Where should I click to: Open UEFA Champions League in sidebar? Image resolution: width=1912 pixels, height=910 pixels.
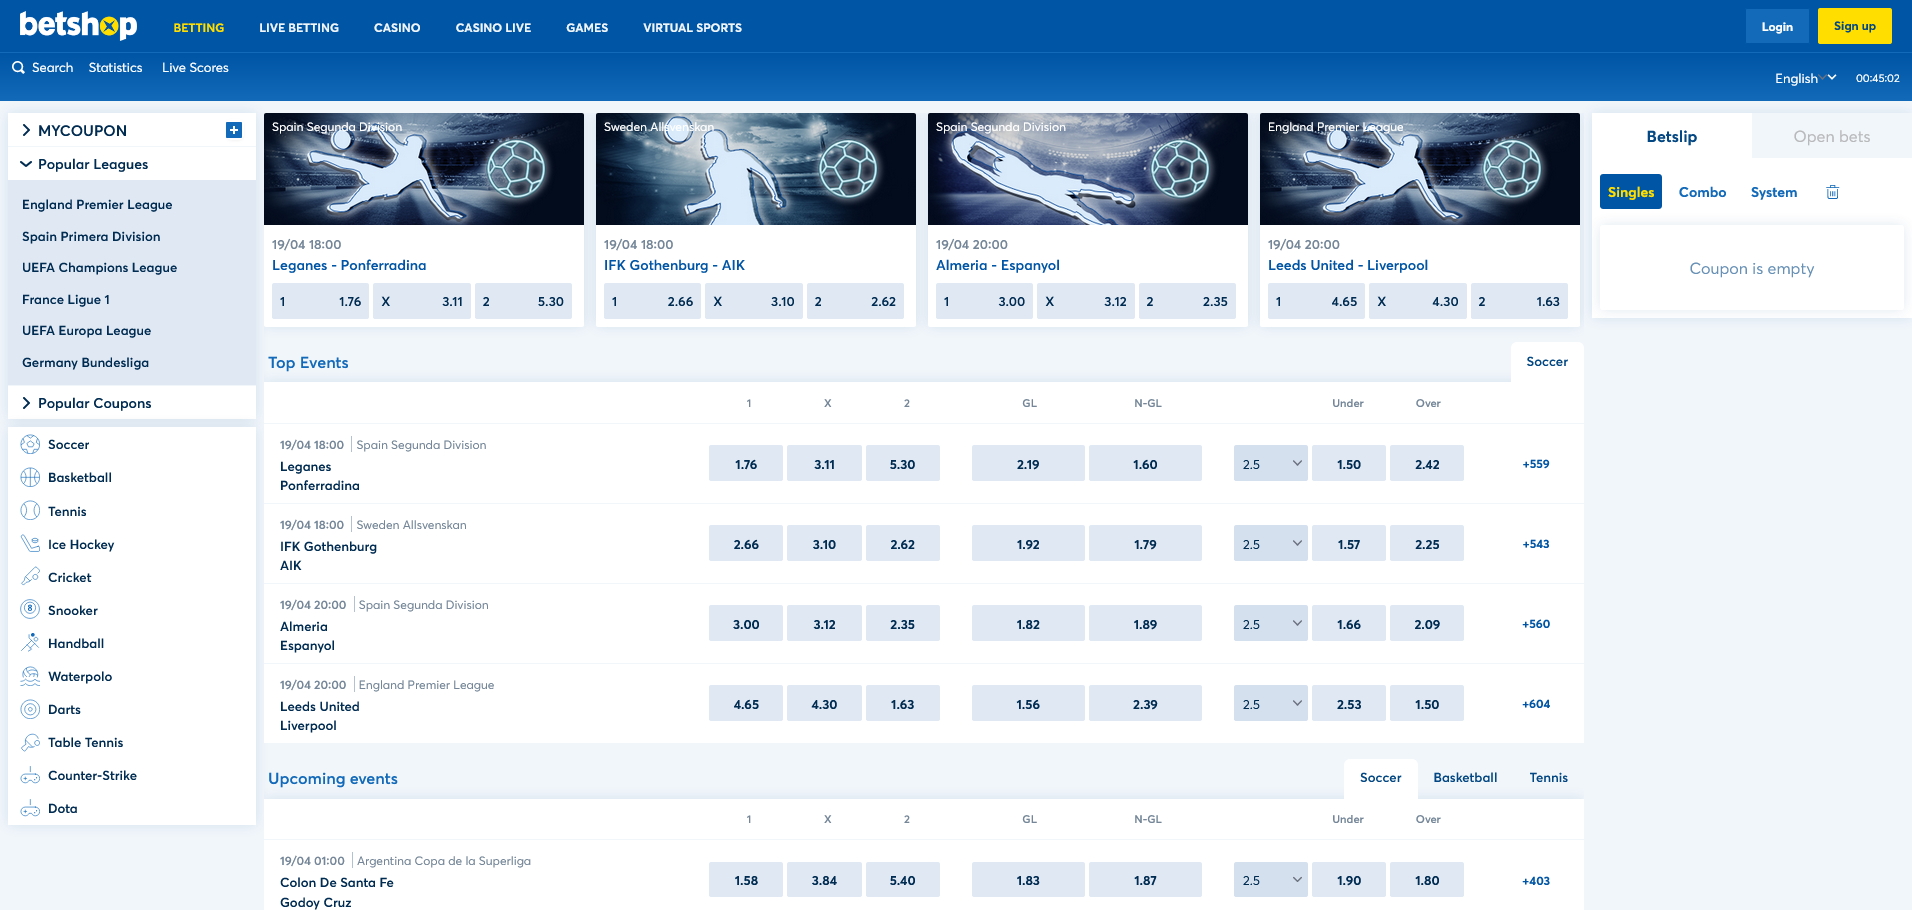pyautogui.click(x=99, y=267)
